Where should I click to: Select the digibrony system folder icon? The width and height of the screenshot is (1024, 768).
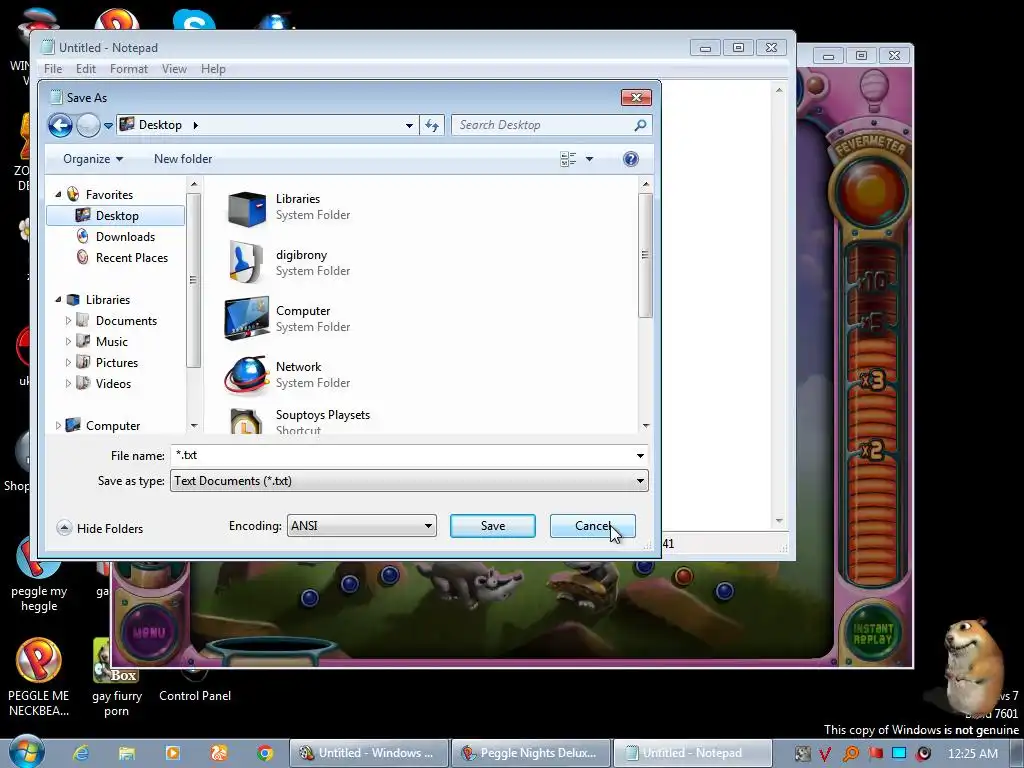(246, 263)
